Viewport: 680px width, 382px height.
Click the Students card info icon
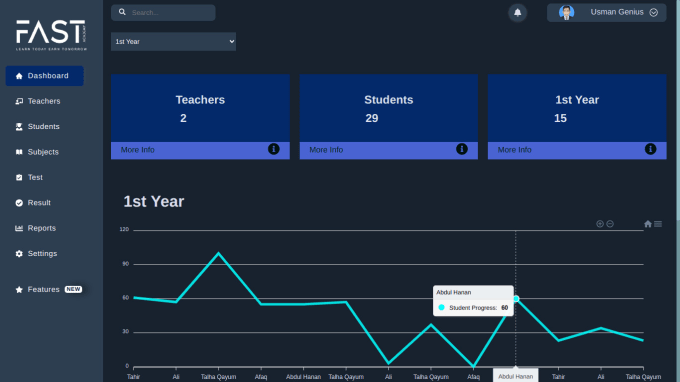coord(462,149)
